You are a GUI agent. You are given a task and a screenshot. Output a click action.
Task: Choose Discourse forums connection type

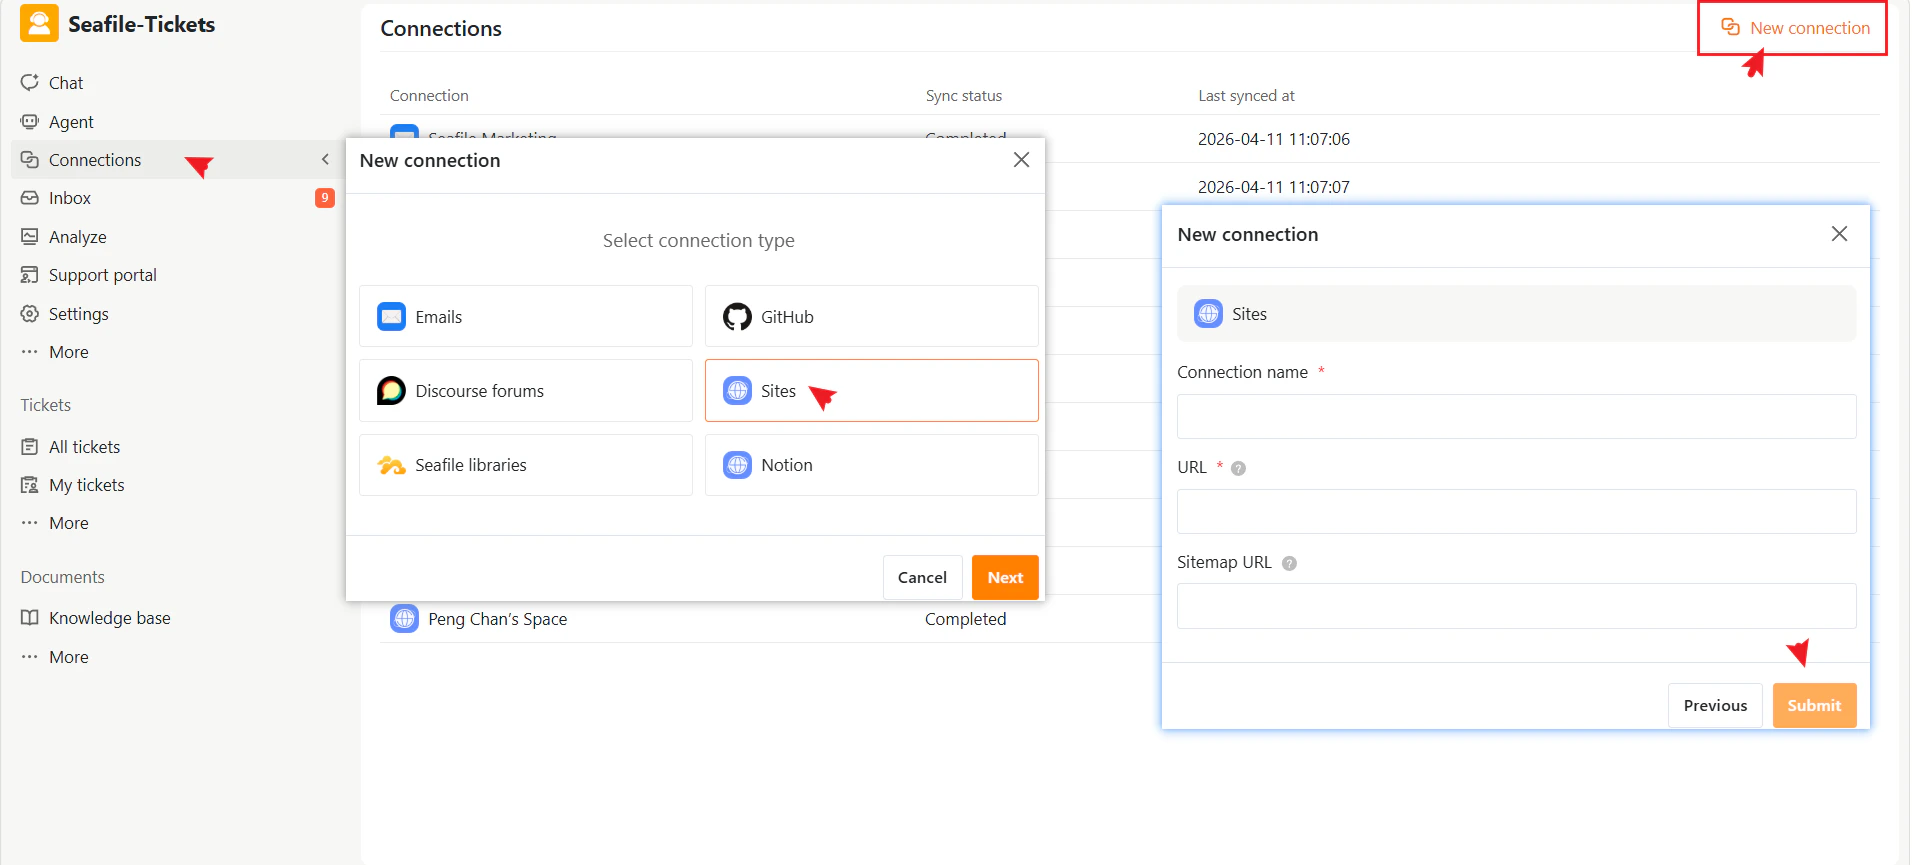(x=526, y=391)
